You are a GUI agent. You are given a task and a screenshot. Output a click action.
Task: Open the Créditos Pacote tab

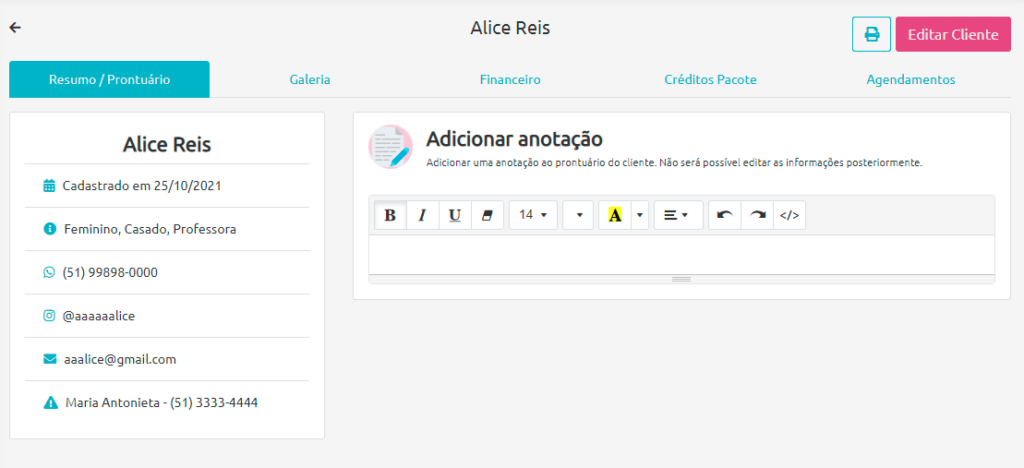(x=711, y=80)
